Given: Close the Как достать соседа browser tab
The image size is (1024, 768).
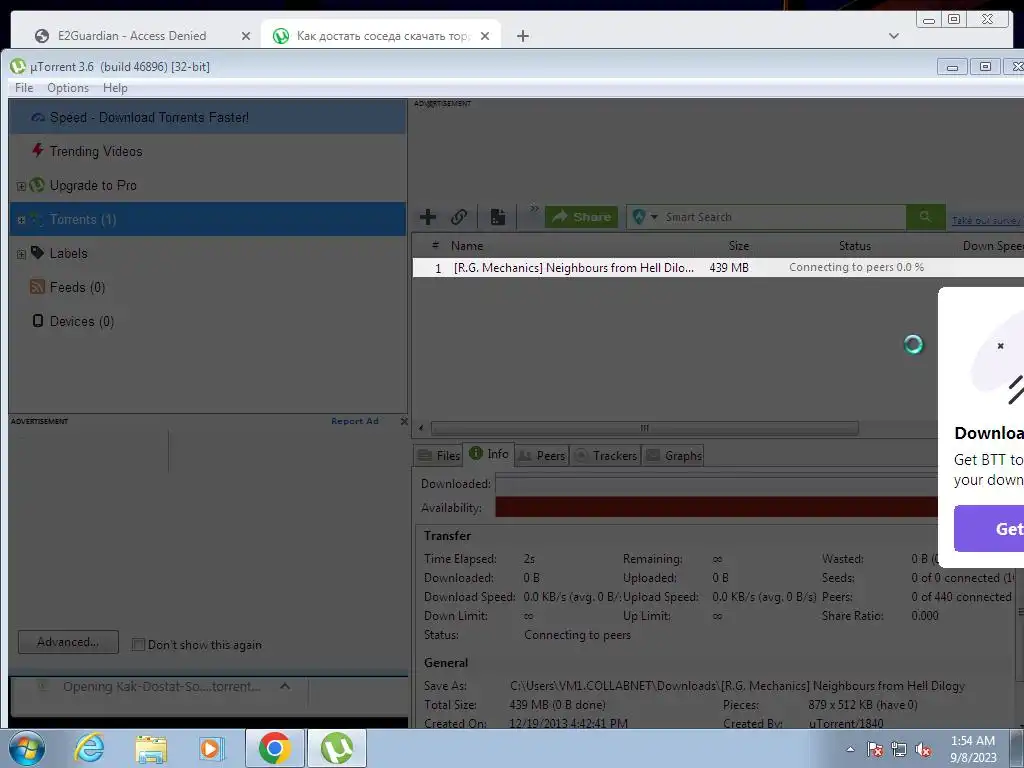Looking at the screenshot, I should [485, 36].
